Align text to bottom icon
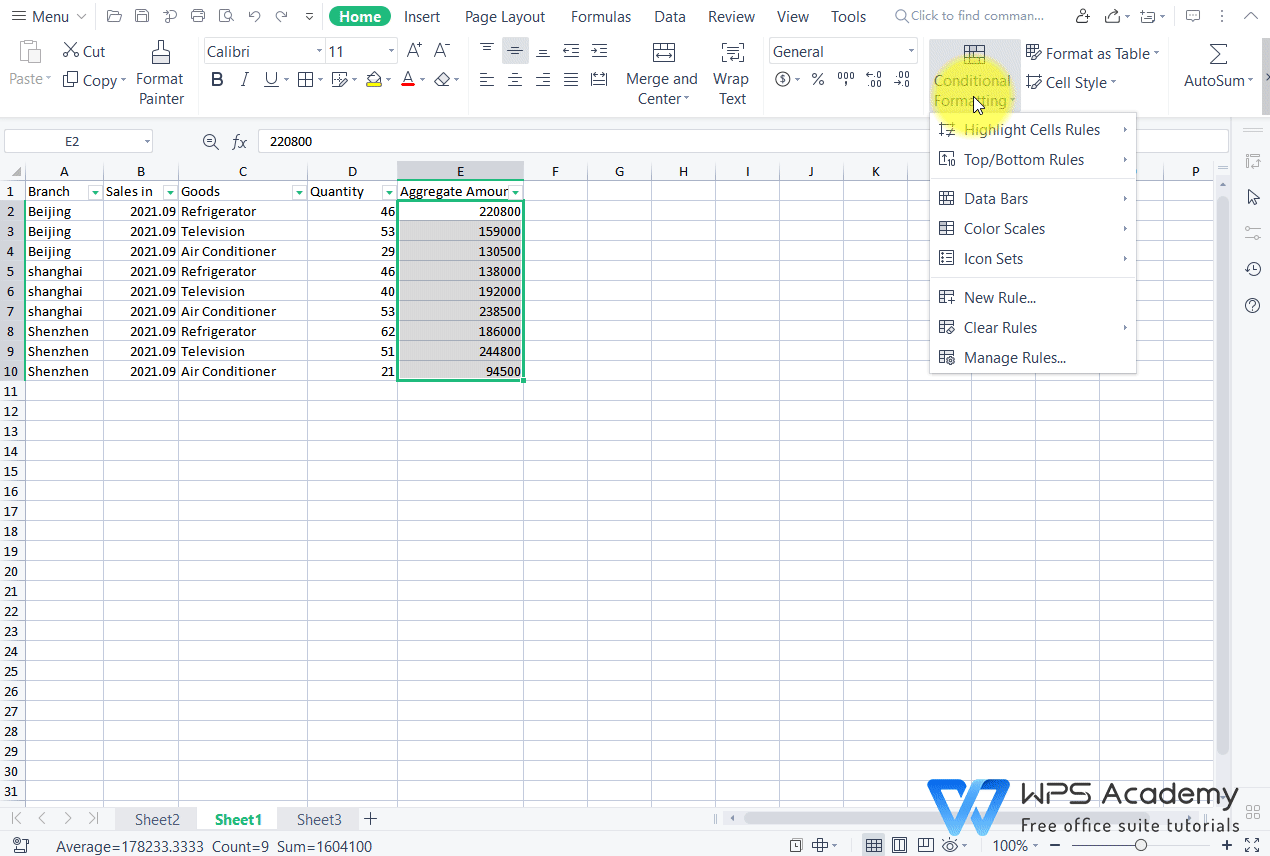 click(x=543, y=51)
